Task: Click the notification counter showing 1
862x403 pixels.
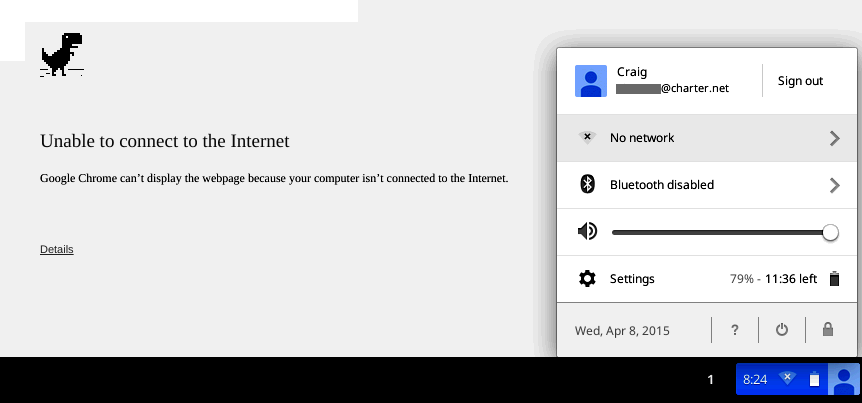Action: 711,380
